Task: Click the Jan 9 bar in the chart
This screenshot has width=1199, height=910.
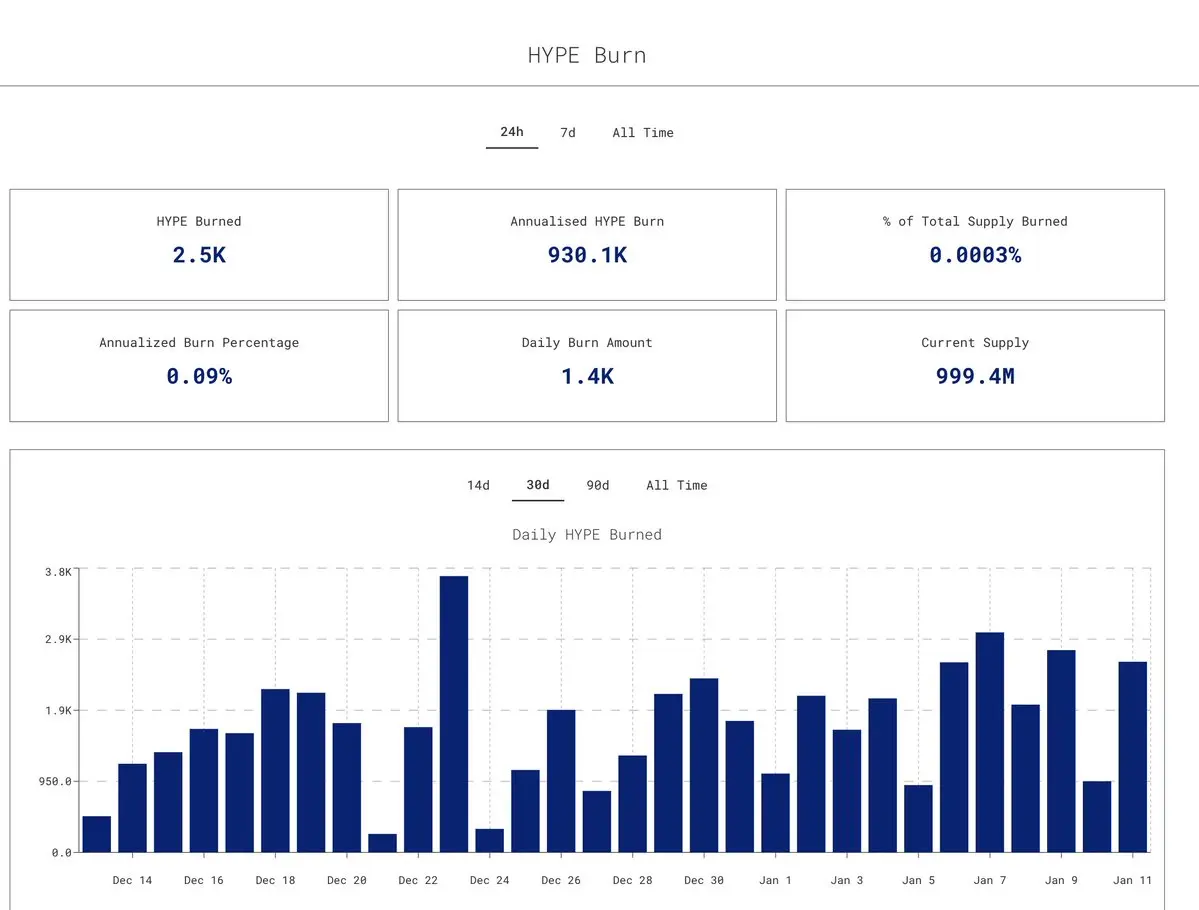Action: coord(1061,751)
